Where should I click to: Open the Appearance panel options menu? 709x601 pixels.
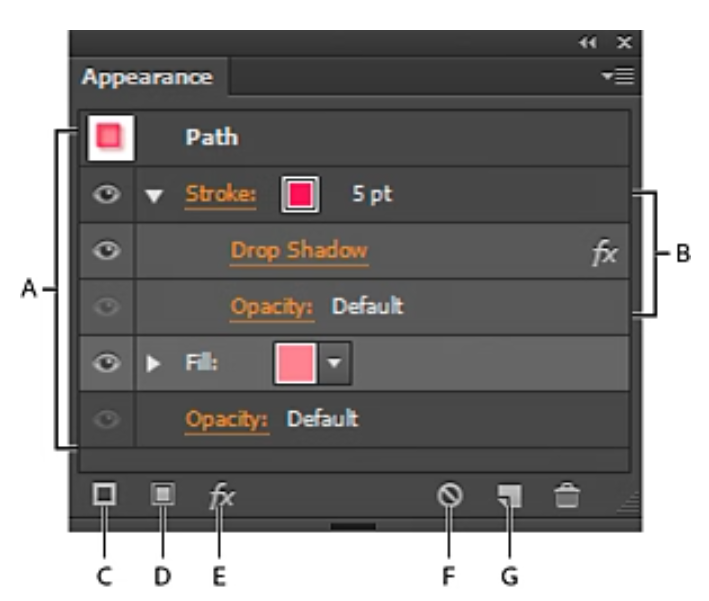point(618,76)
